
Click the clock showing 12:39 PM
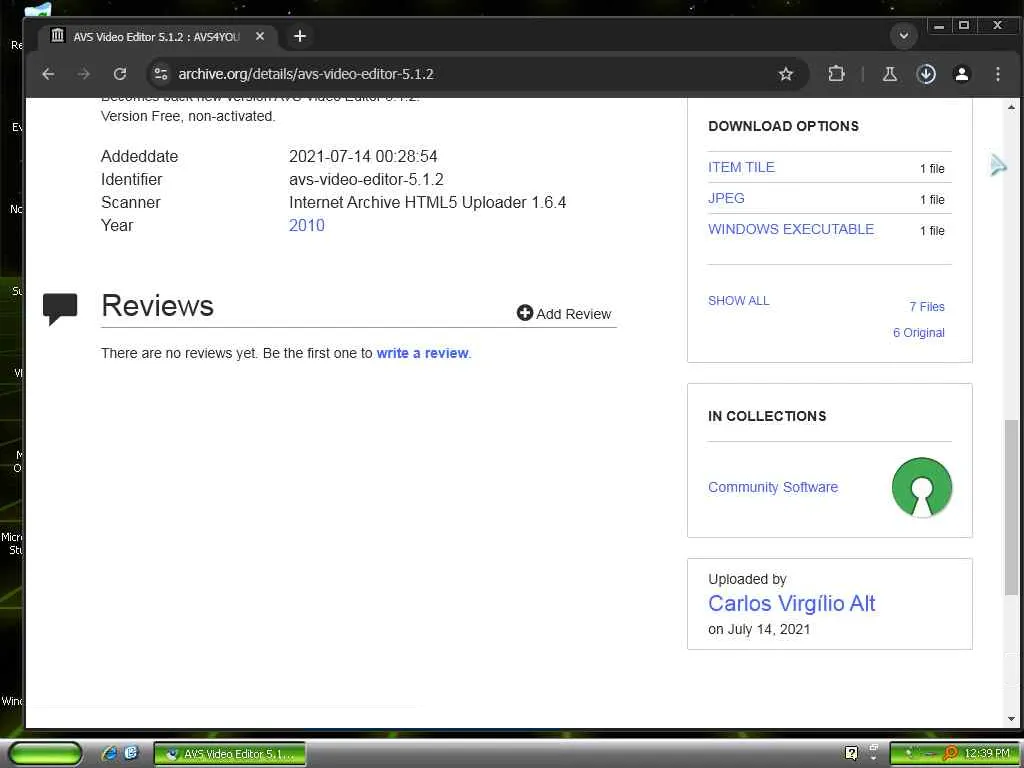[986, 753]
